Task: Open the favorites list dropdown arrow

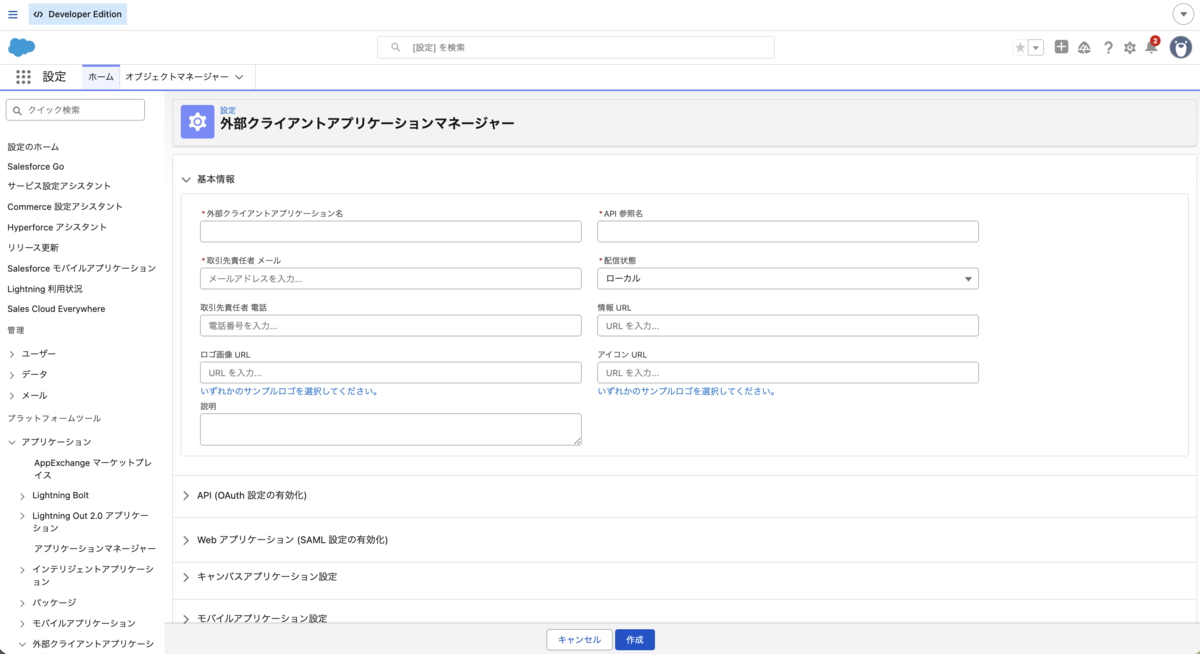Action: point(1036,47)
